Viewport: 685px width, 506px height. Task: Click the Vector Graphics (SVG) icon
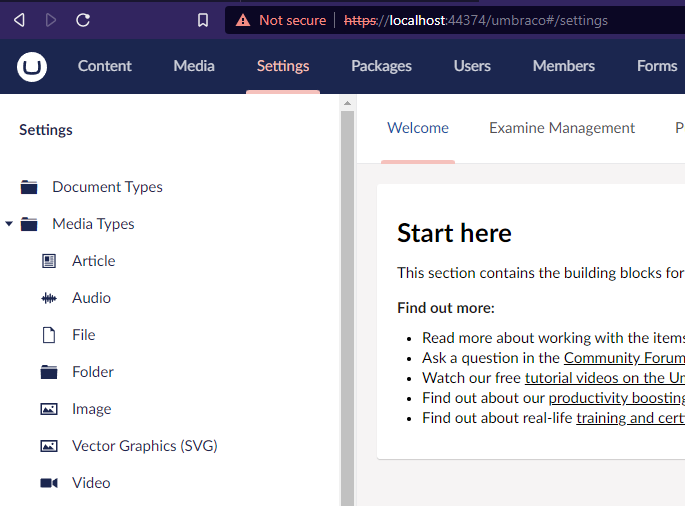(x=49, y=446)
